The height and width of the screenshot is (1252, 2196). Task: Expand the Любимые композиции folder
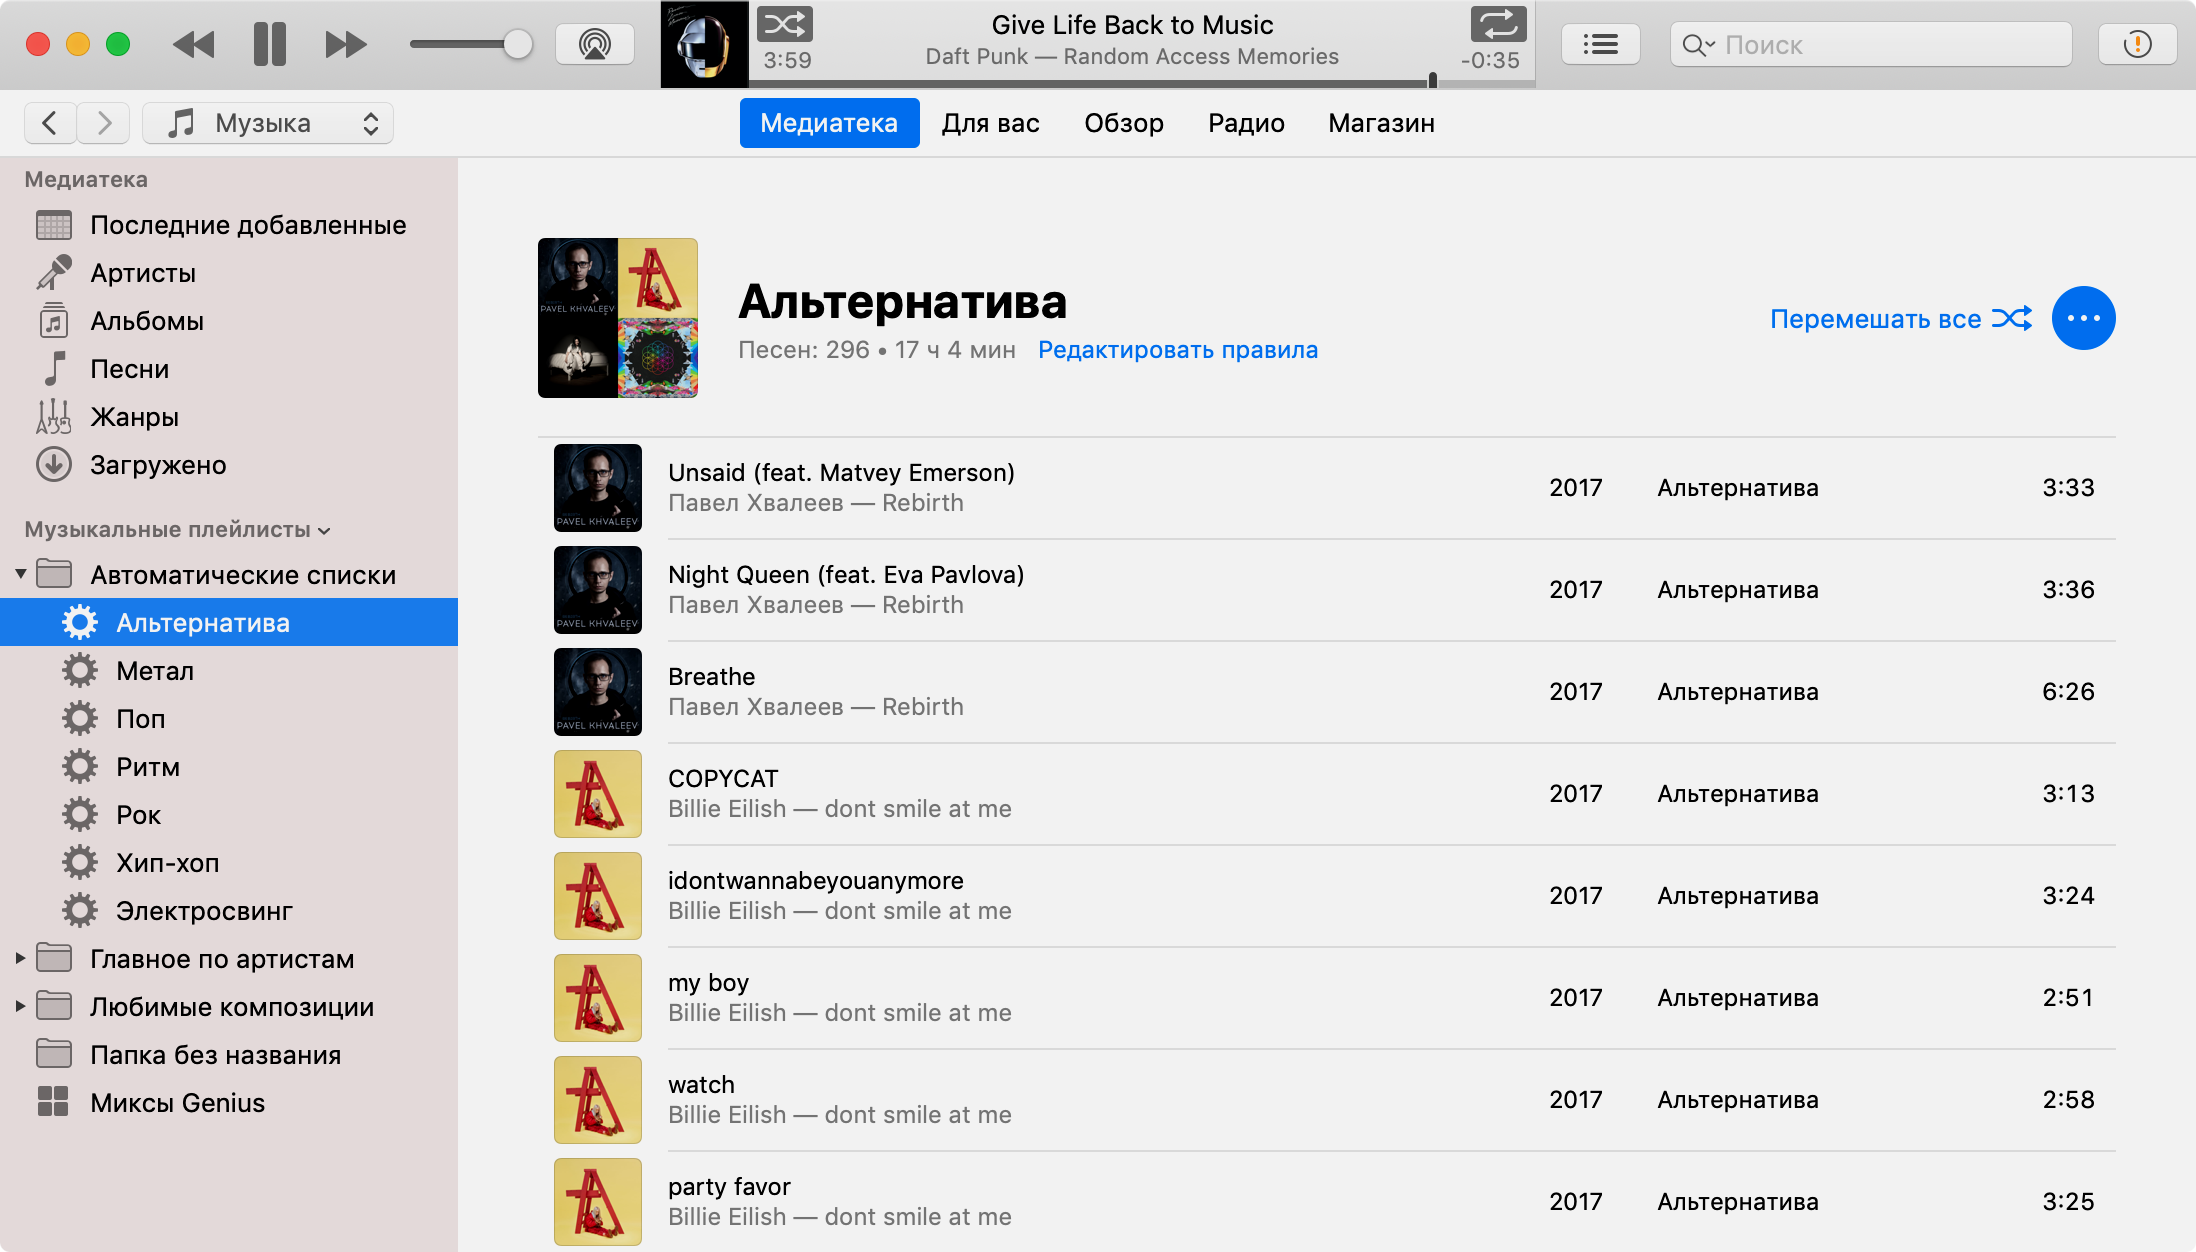click(x=15, y=1006)
